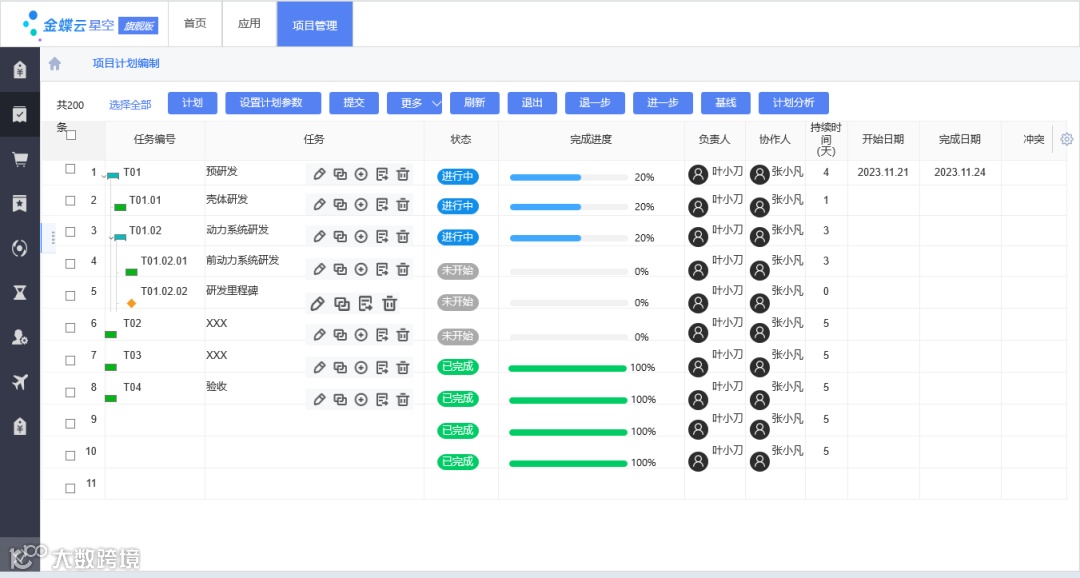This screenshot has width=1080, height=578.
Task: Click the home icon in breadcrumb bar
Action: click(x=54, y=63)
